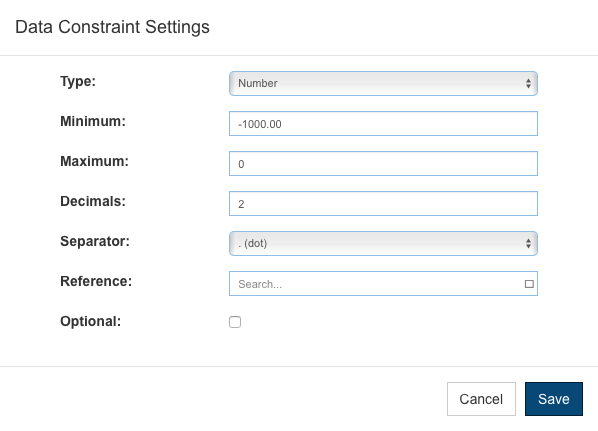Enable the Optional checkbox
This screenshot has width=598, height=431.
pyautogui.click(x=235, y=322)
